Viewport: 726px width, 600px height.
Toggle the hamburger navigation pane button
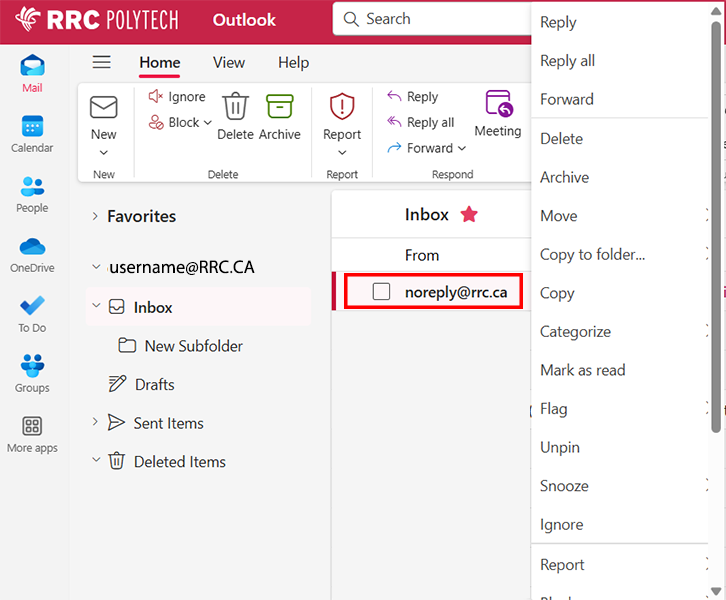coord(101,62)
